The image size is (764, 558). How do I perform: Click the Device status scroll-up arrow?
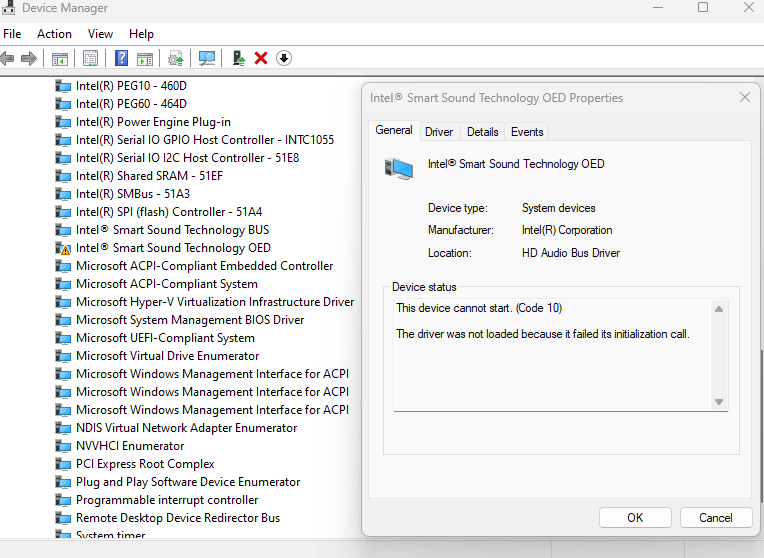coord(719,309)
